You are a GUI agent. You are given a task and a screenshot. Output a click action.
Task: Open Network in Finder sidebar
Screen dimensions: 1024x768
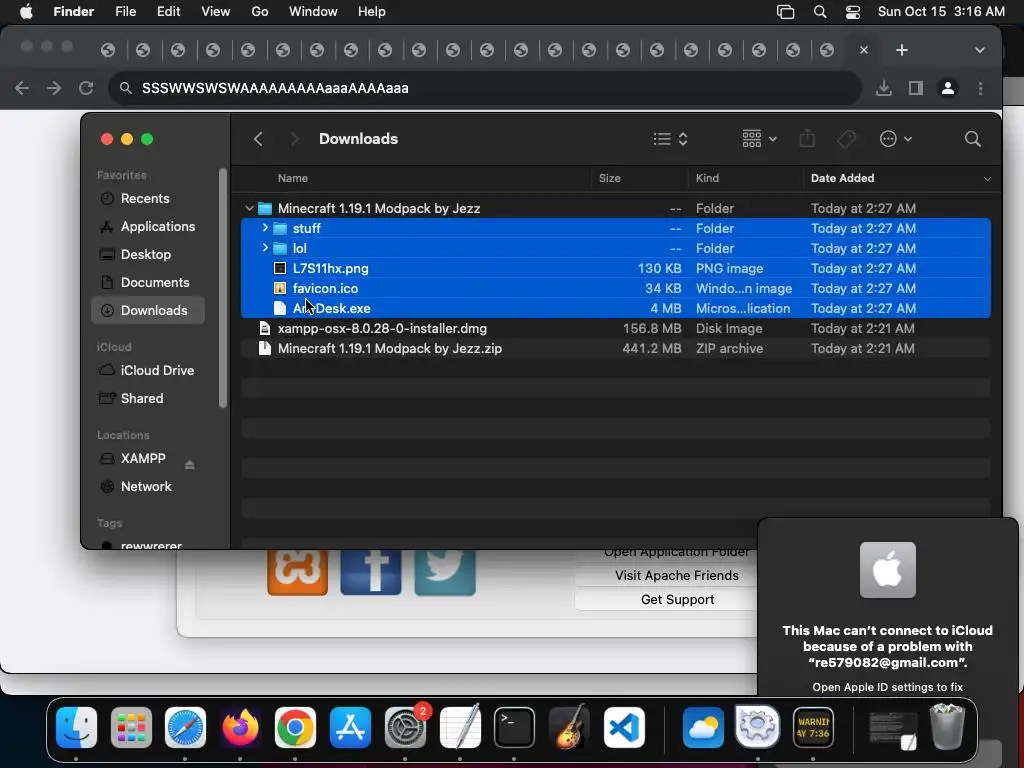click(x=148, y=487)
